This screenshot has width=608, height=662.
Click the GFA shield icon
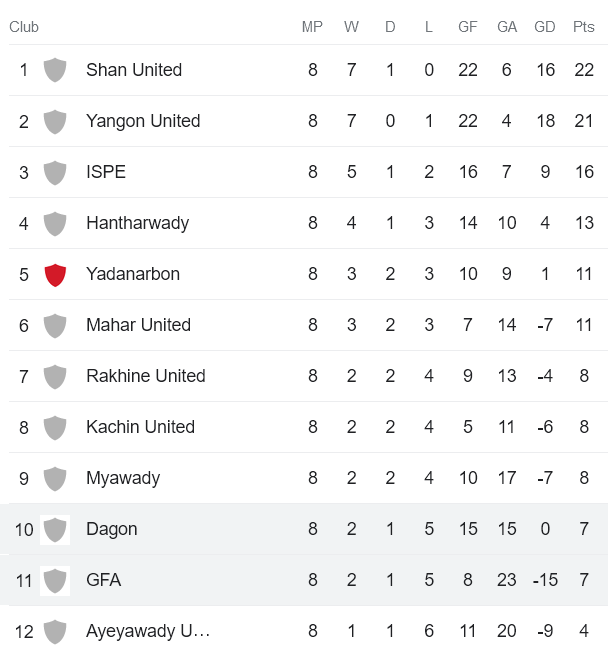(x=55, y=580)
